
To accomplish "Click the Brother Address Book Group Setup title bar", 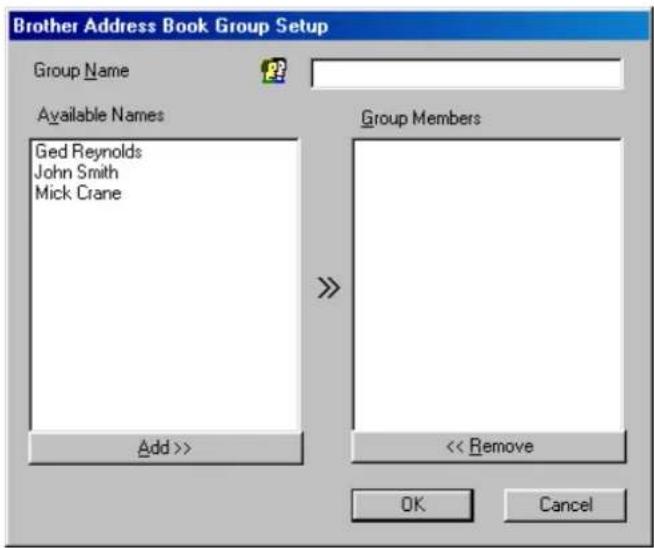I will click(x=329, y=26).
